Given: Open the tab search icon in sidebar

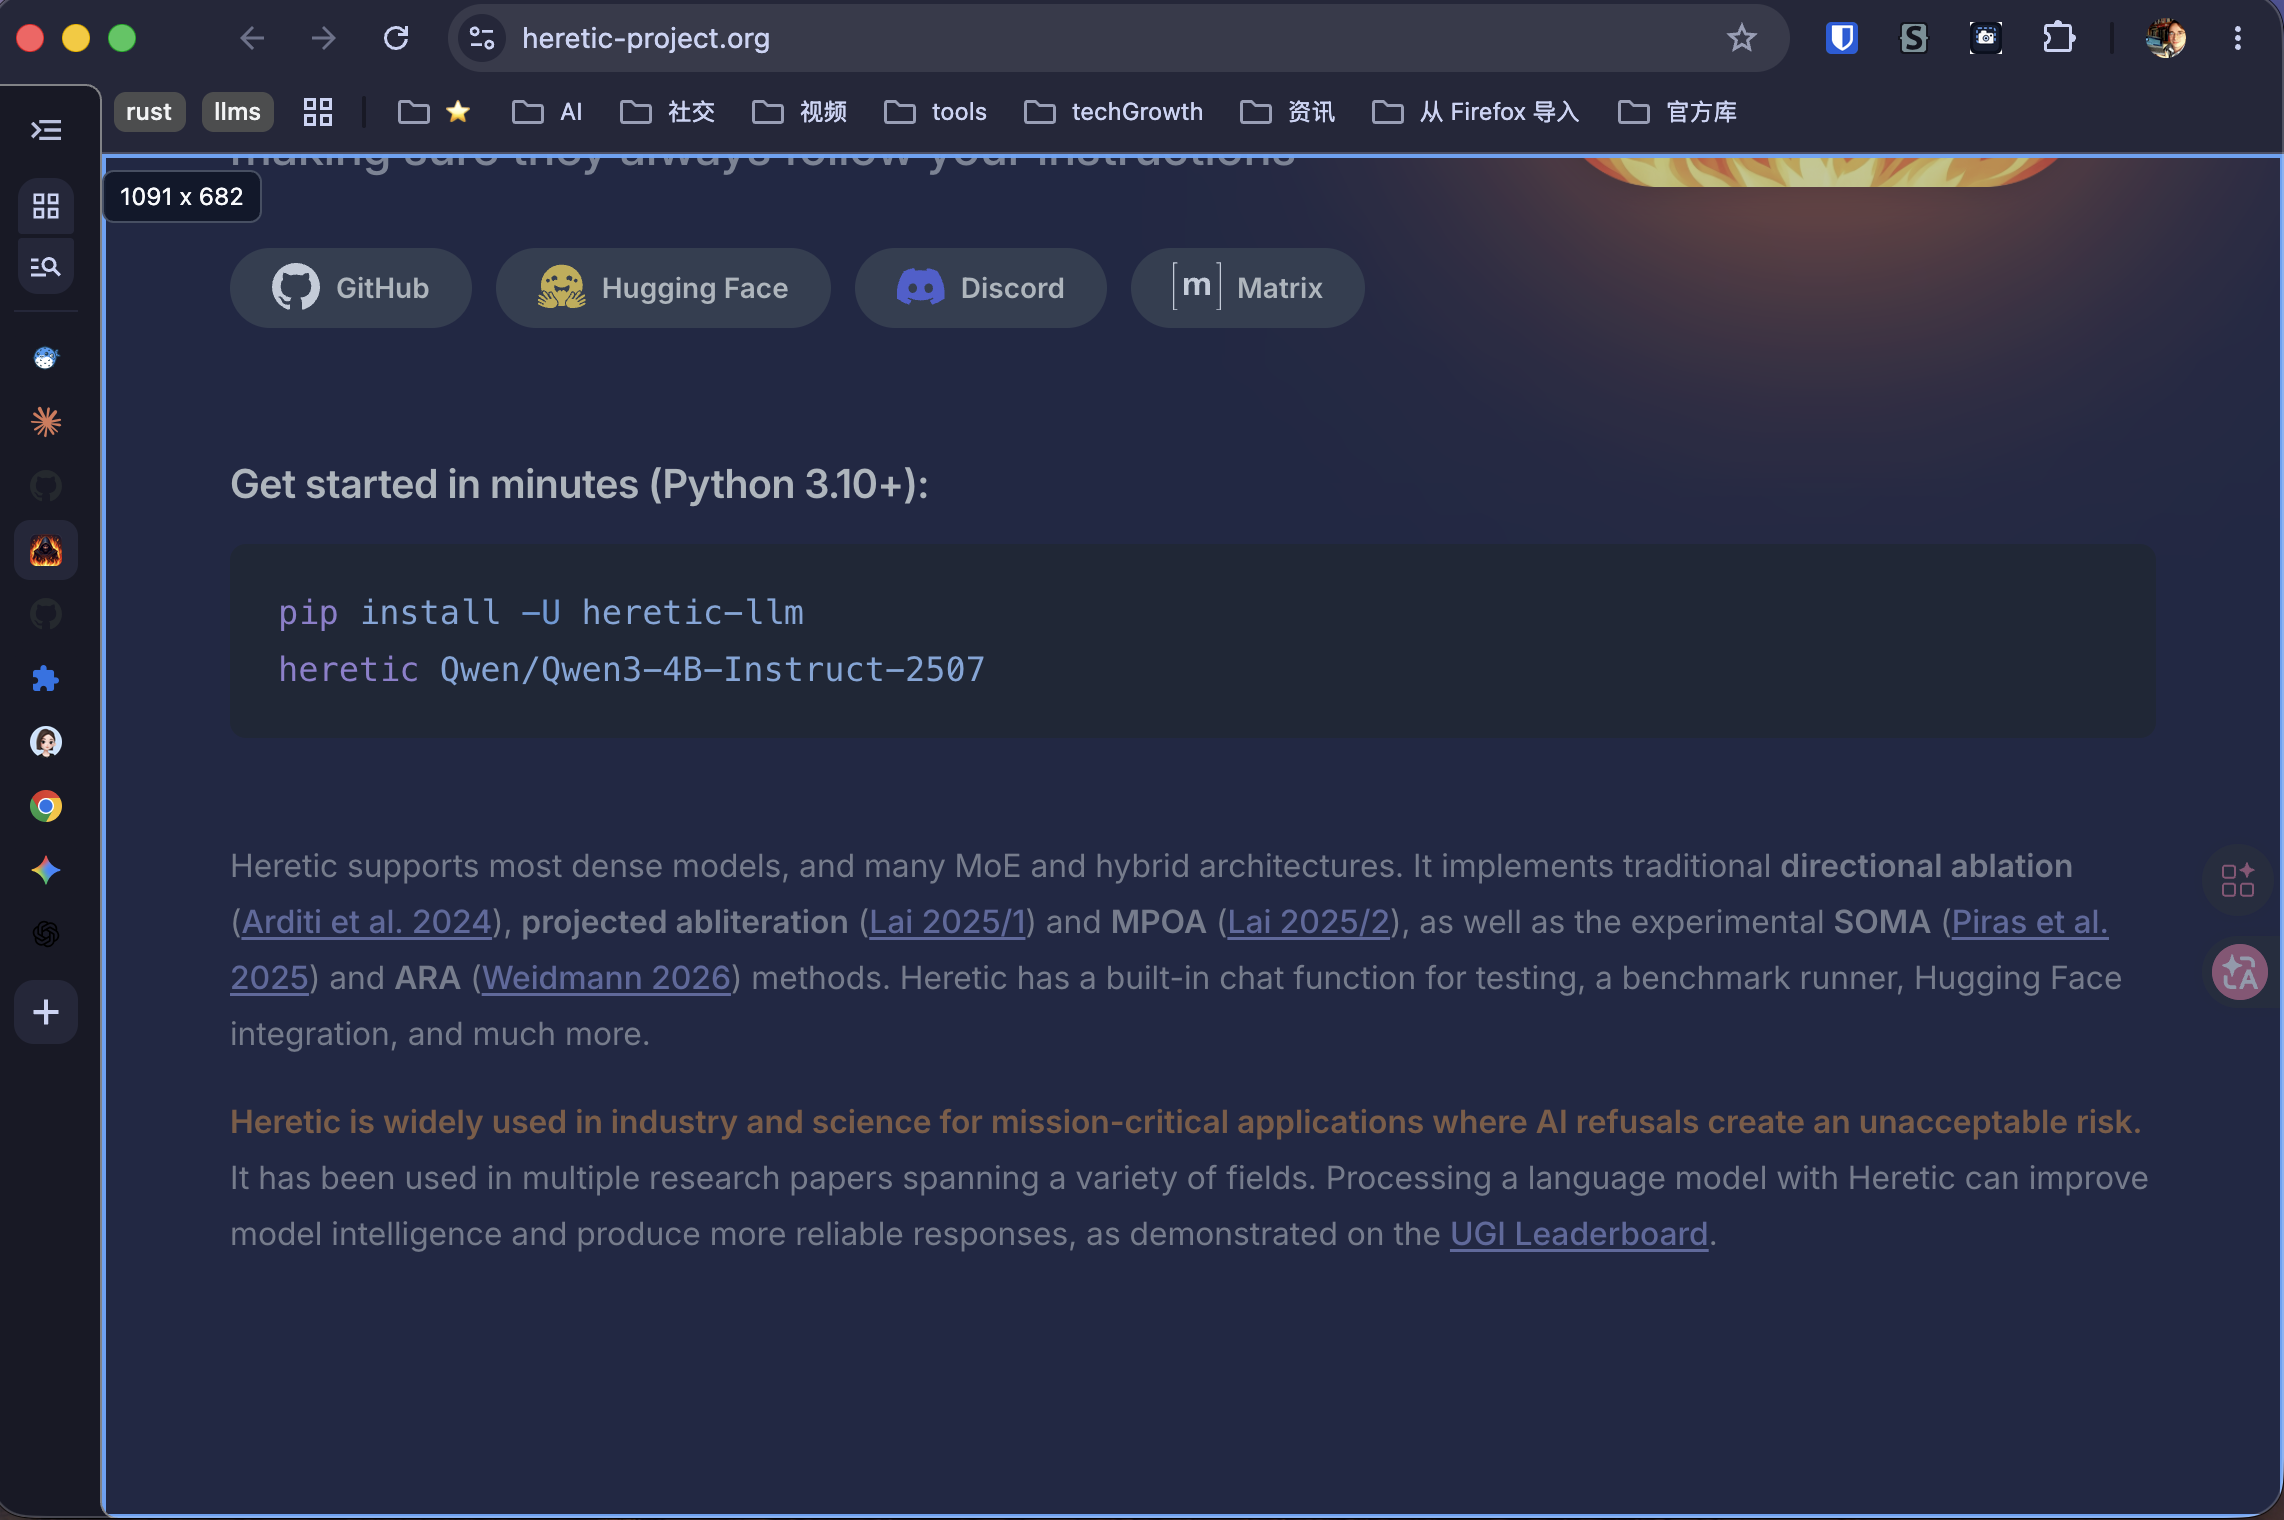Looking at the screenshot, I should pyautogui.click(x=46, y=266).
